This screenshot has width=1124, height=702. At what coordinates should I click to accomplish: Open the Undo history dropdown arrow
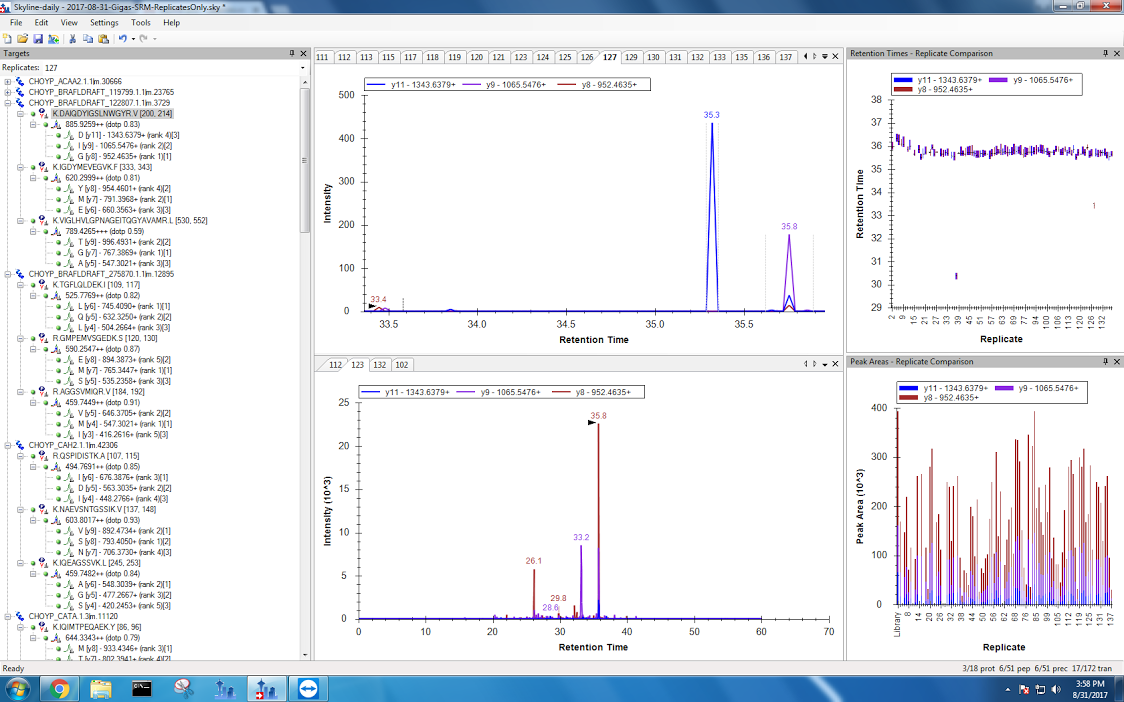[132, 38]
